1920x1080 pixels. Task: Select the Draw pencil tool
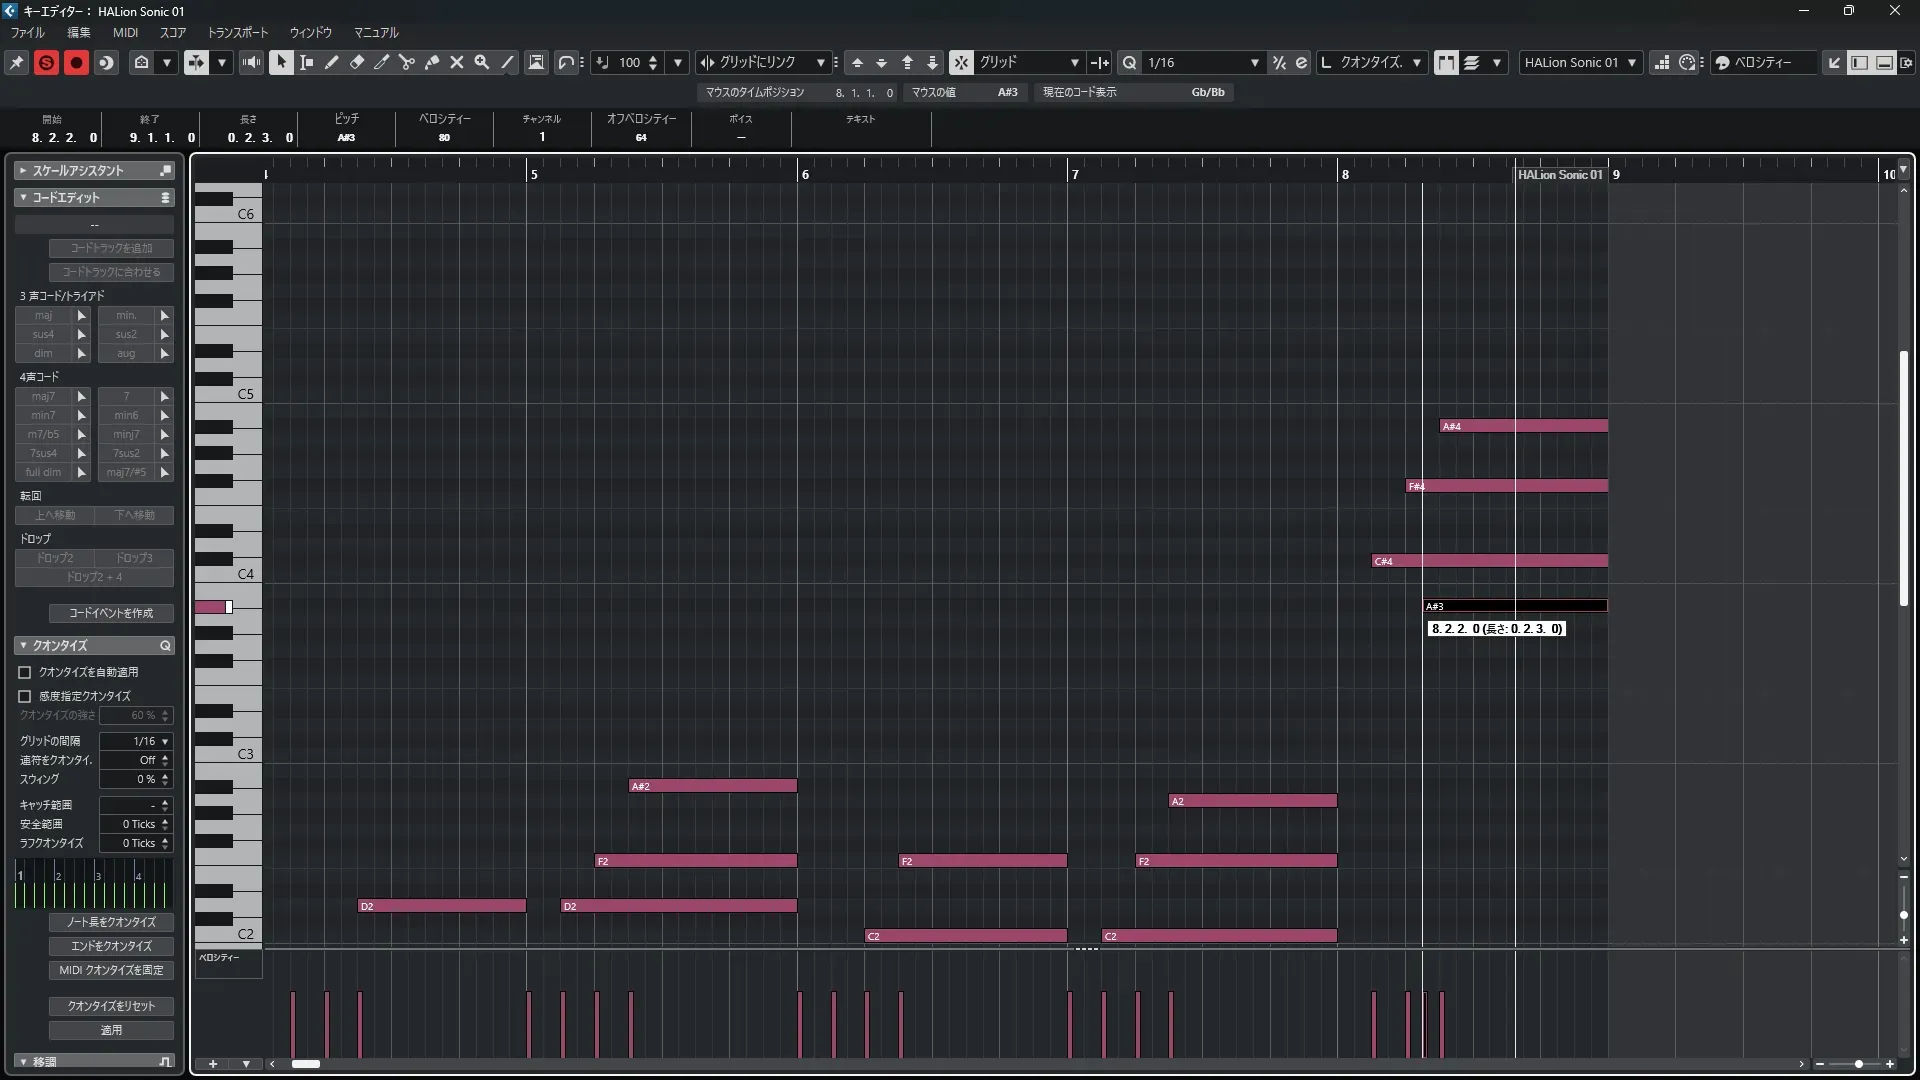point(331,62)
